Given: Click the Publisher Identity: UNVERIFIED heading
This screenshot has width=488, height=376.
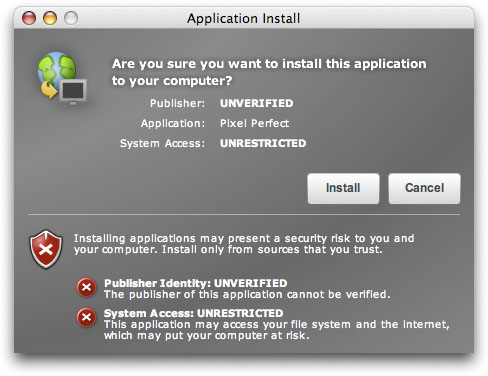Looking at the screenshot, I should pos(196,283).
